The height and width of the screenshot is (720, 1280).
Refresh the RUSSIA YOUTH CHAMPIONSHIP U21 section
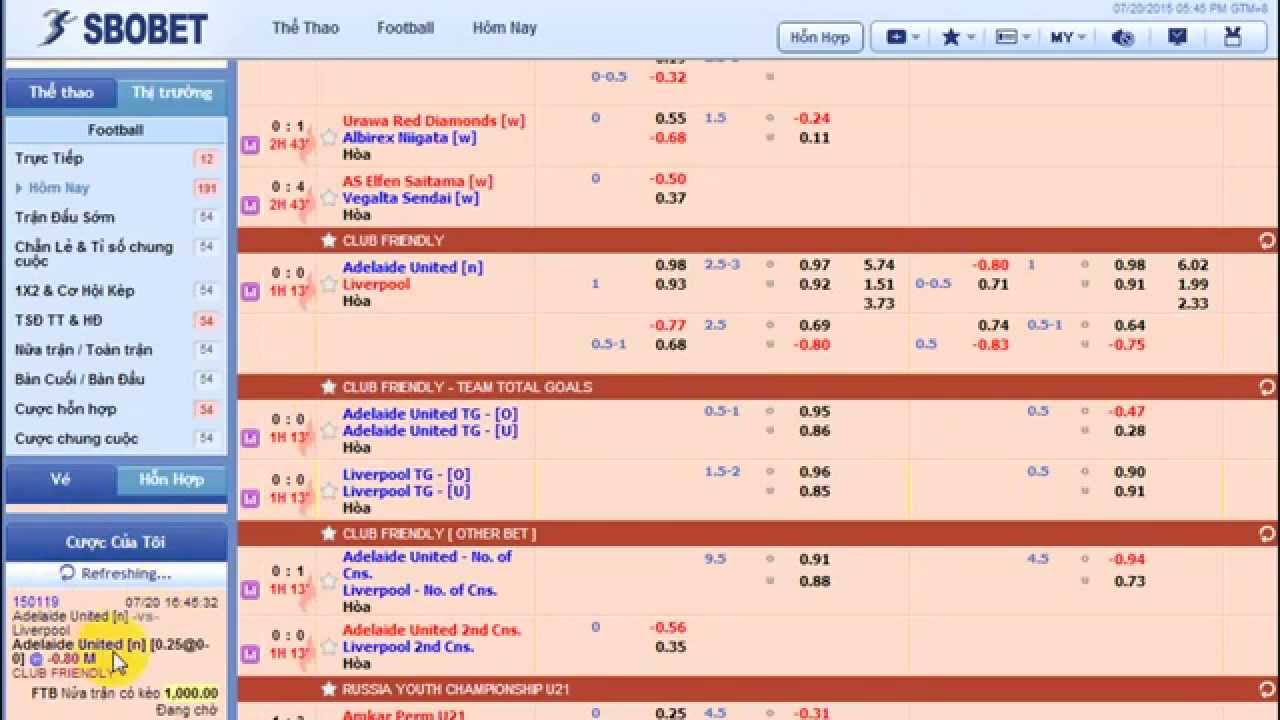(x=1267, y=689)
